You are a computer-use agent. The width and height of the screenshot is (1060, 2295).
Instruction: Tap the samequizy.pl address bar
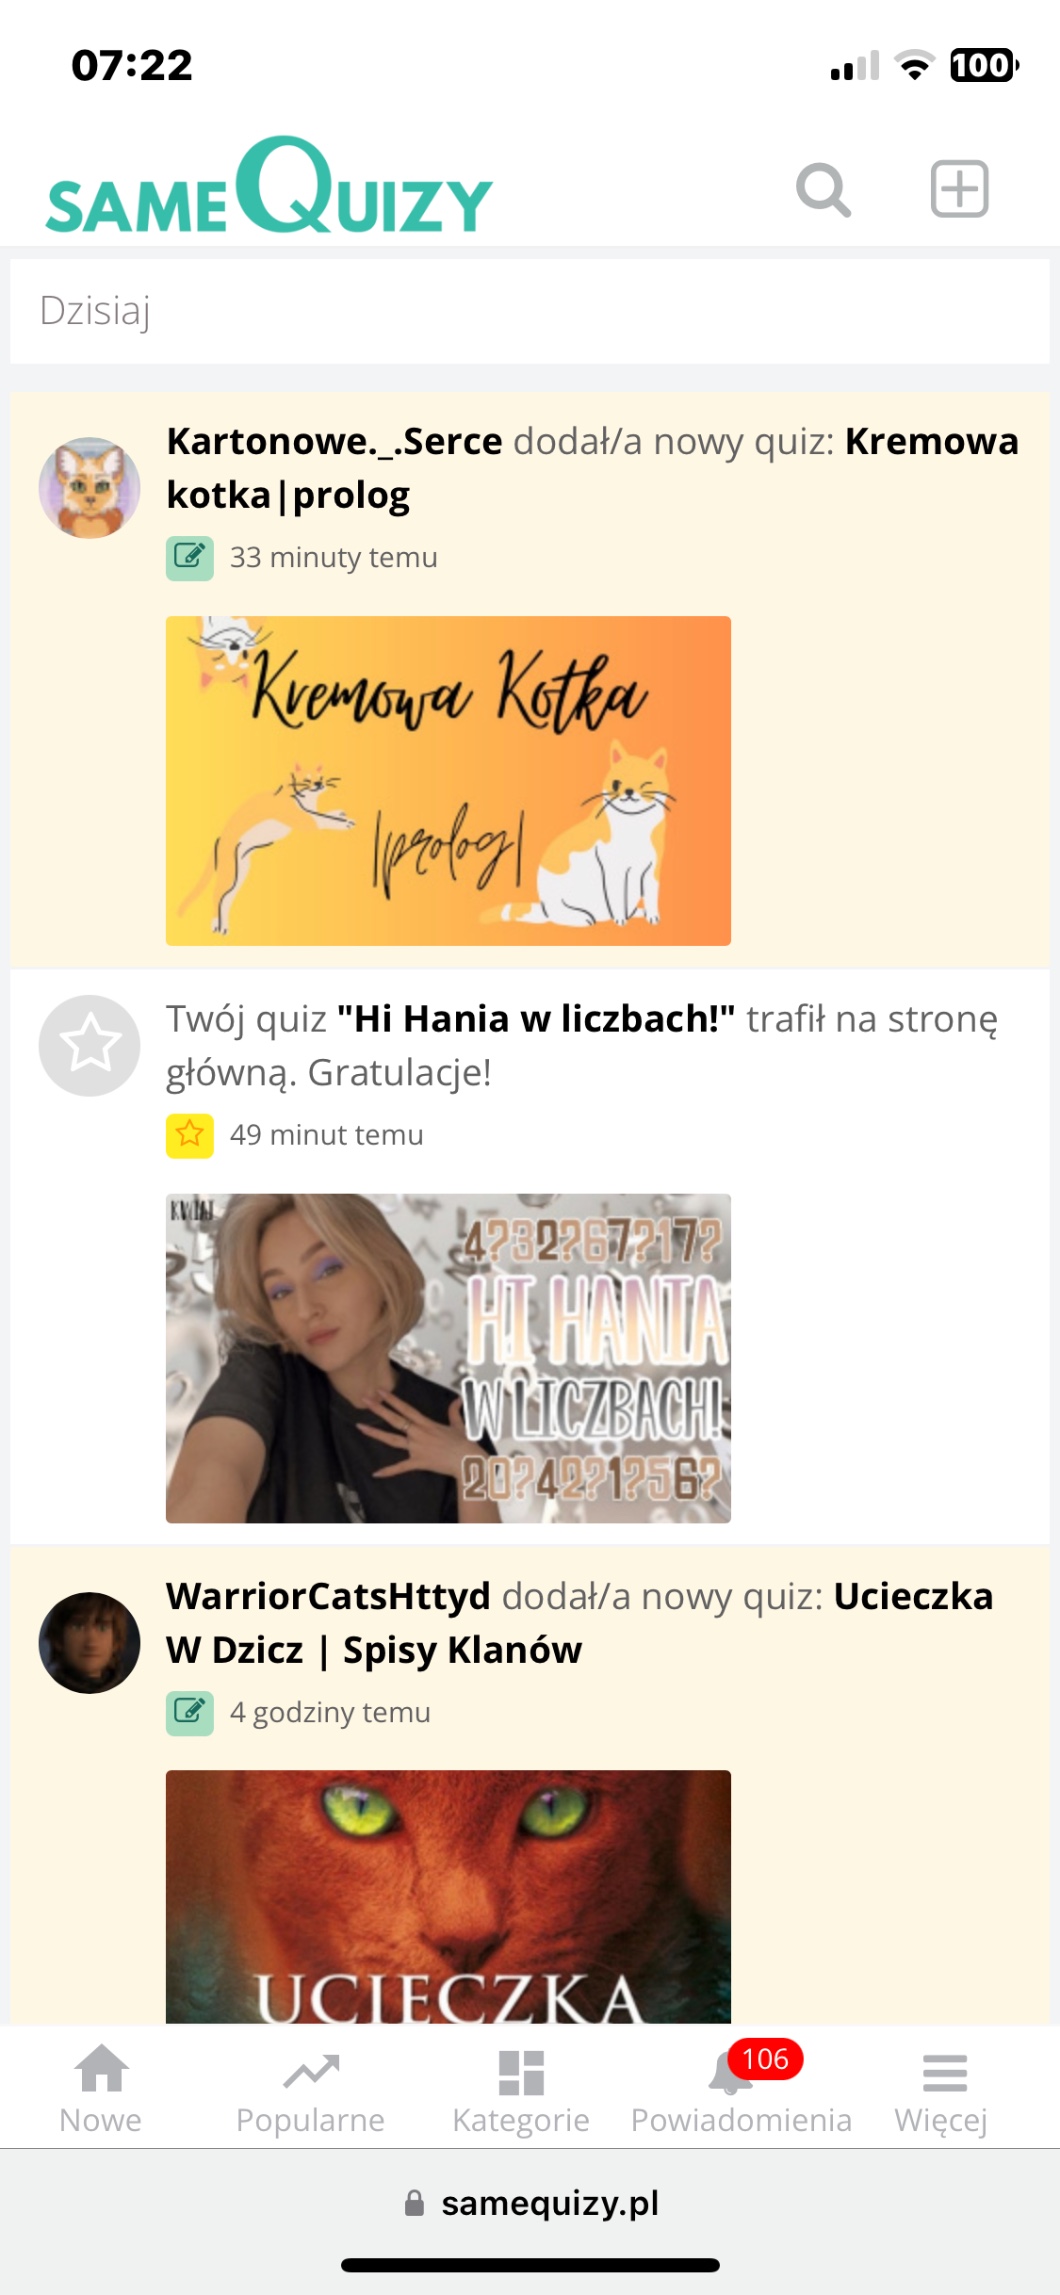tap(530, 2203)
